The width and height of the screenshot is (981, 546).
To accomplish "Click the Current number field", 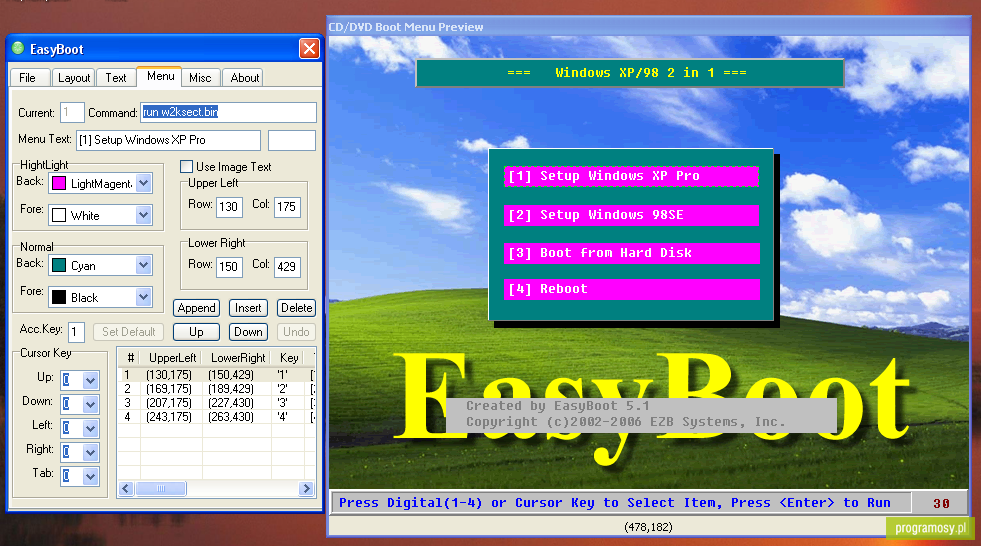I will click(x=72, y=113).
